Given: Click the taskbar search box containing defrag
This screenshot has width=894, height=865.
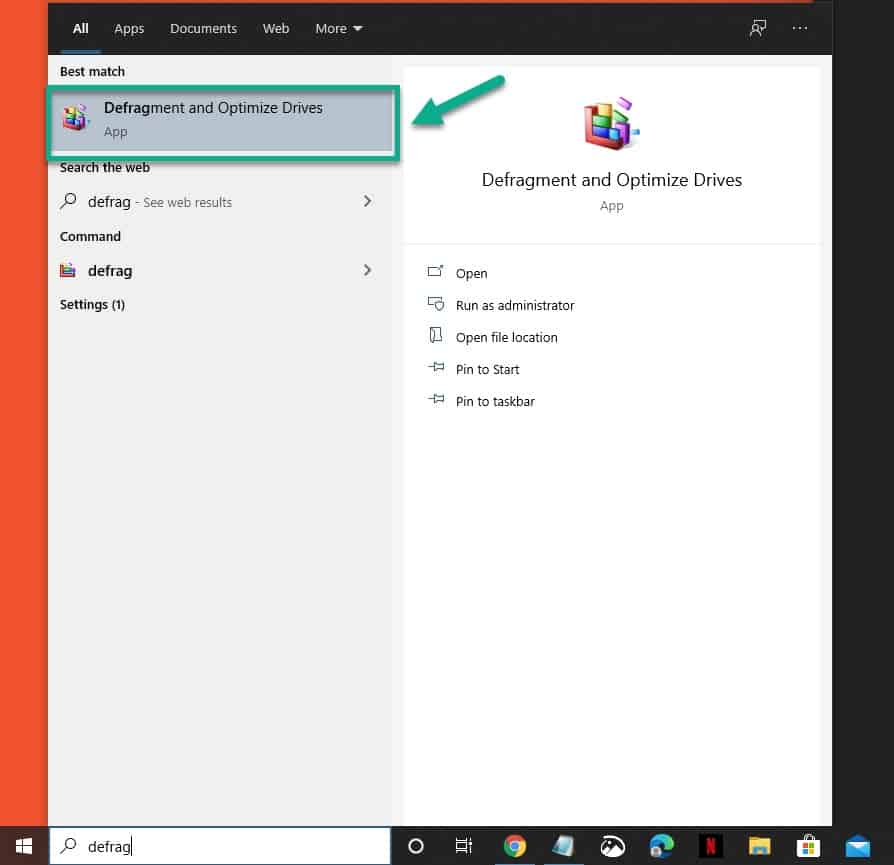Looking at the screenshot, I should [x=220, y=846].
